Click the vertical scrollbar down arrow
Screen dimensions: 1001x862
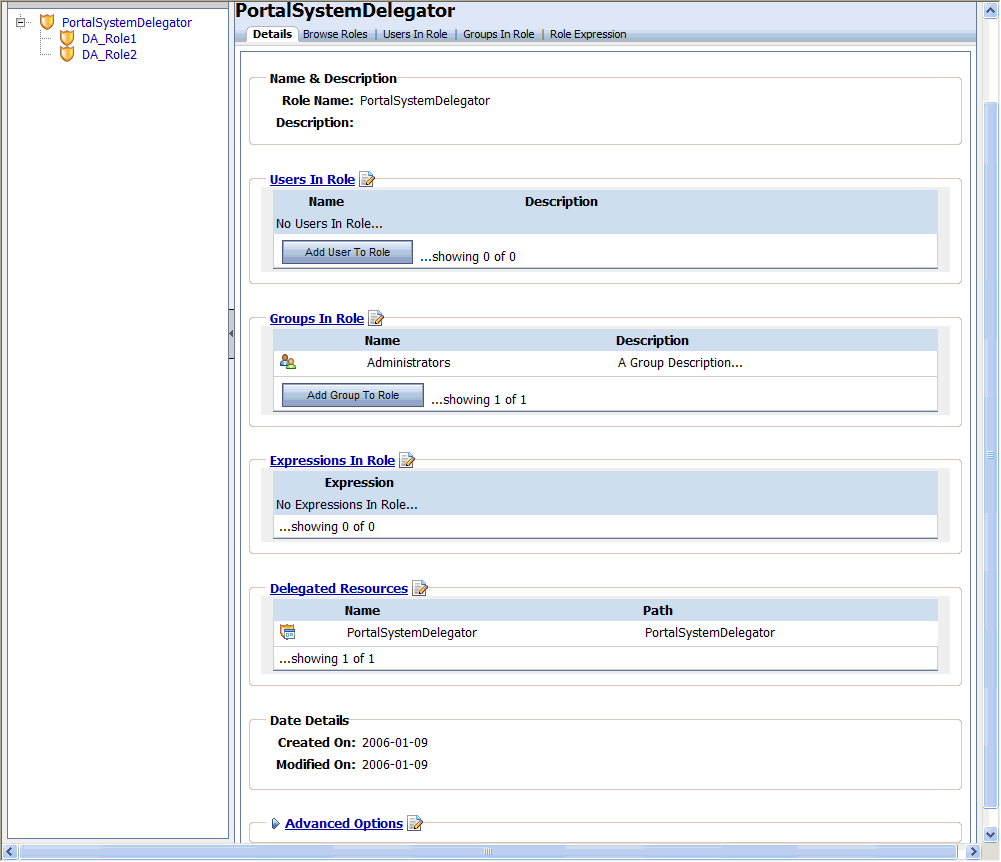tap(991, 834)
